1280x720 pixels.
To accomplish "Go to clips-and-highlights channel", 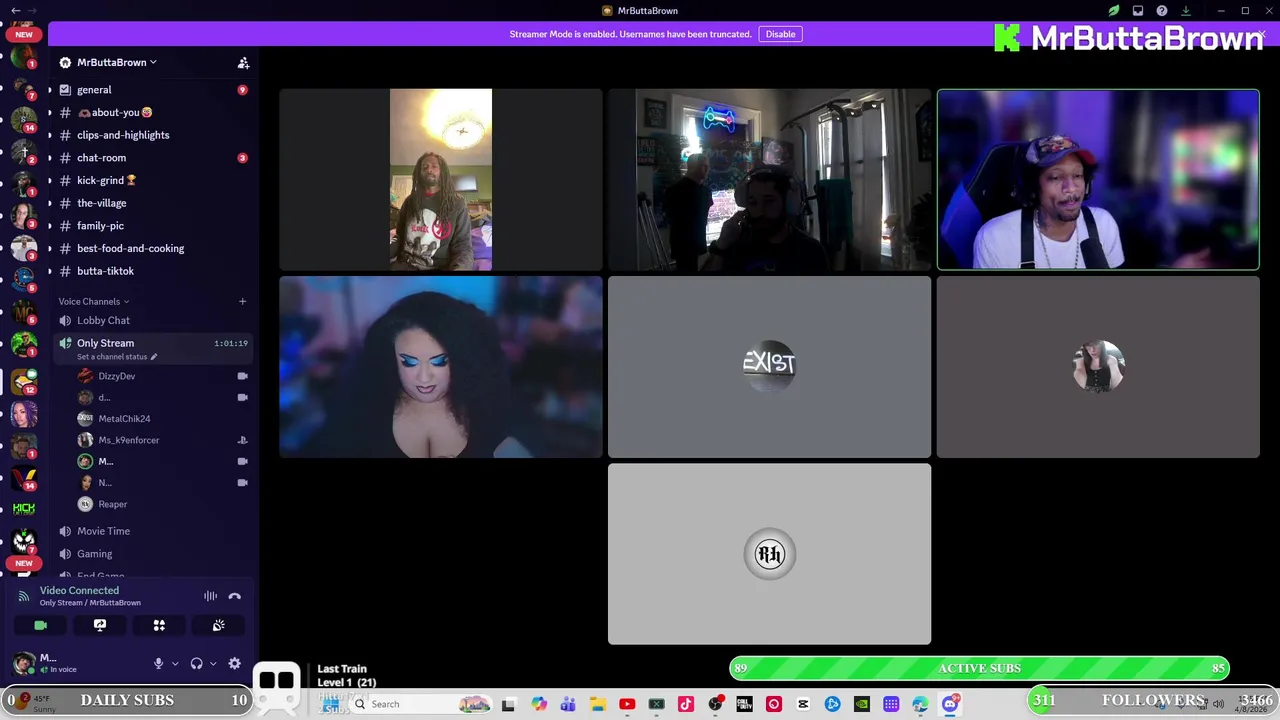I will click(150, 135).
